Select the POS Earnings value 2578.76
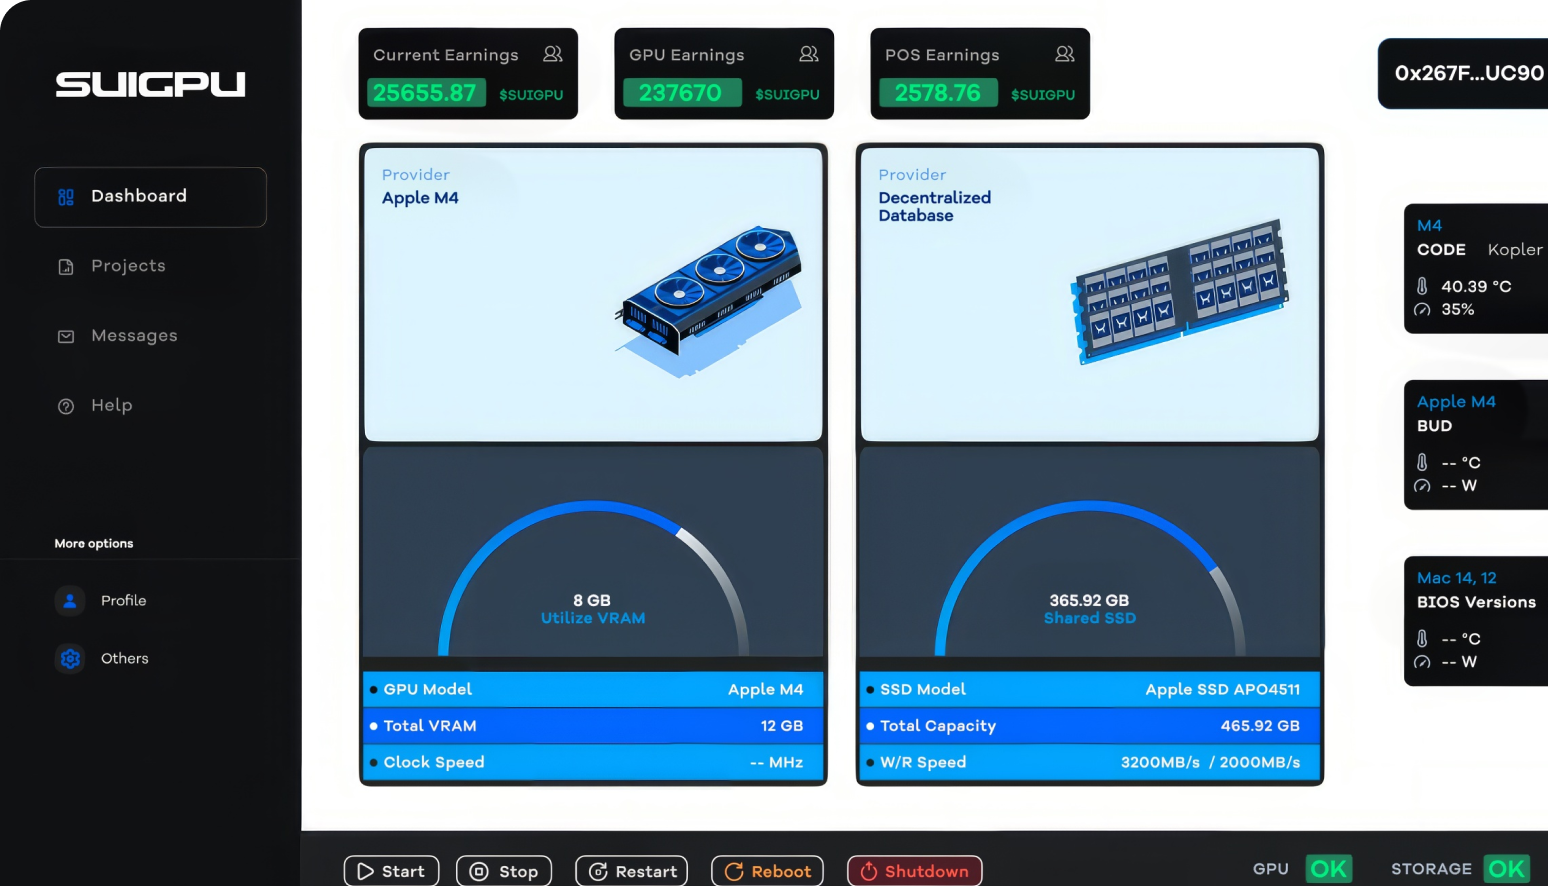The width and height of the screenshot is (1548, 886). point(938,93)
